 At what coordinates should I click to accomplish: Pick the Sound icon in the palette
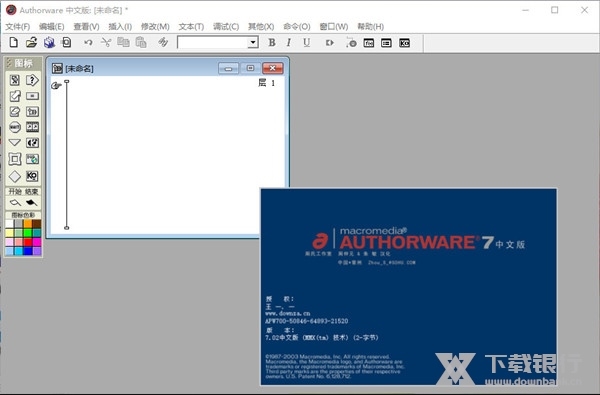coord(32,143)
